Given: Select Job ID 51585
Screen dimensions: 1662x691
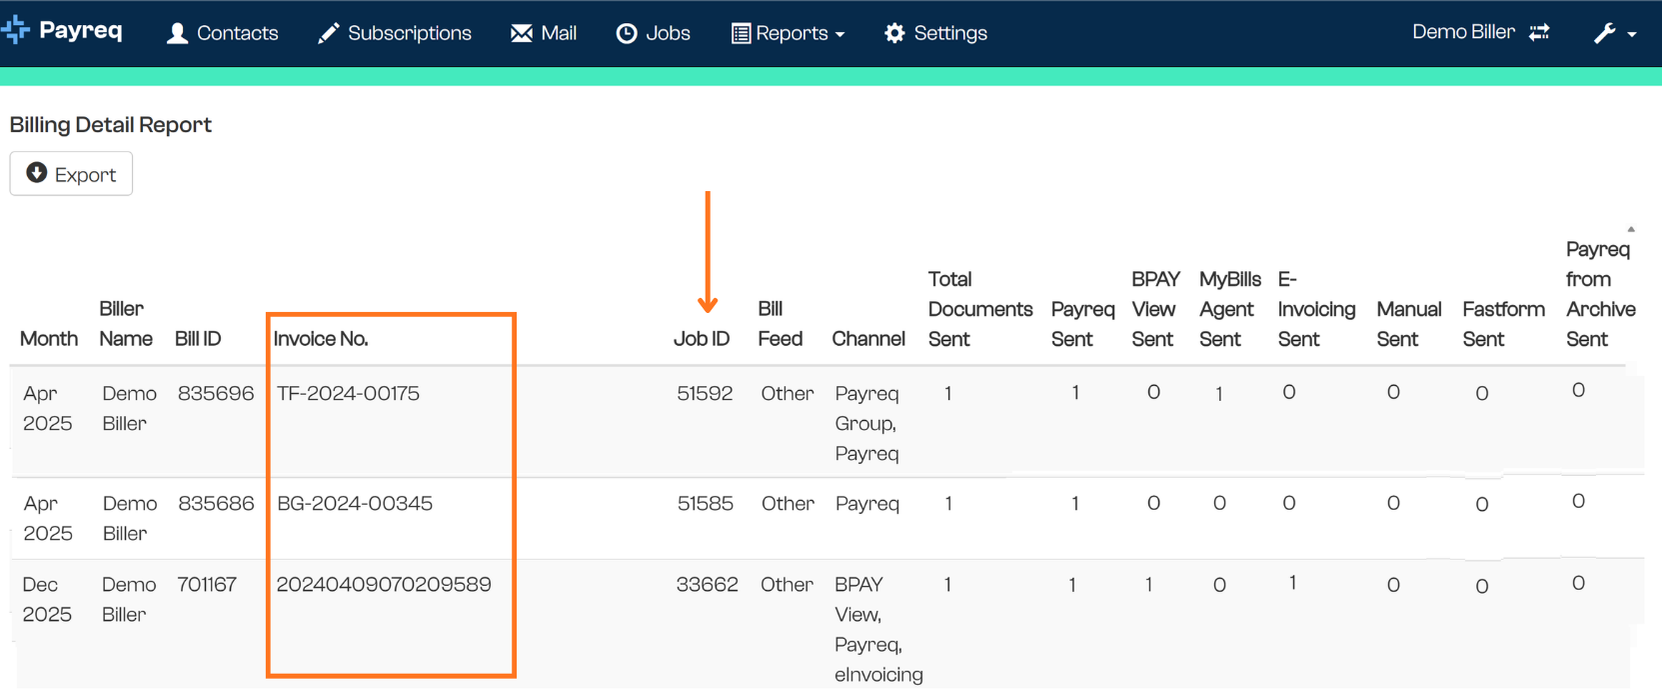Looking at the screenshot, I should pos(705,503).
